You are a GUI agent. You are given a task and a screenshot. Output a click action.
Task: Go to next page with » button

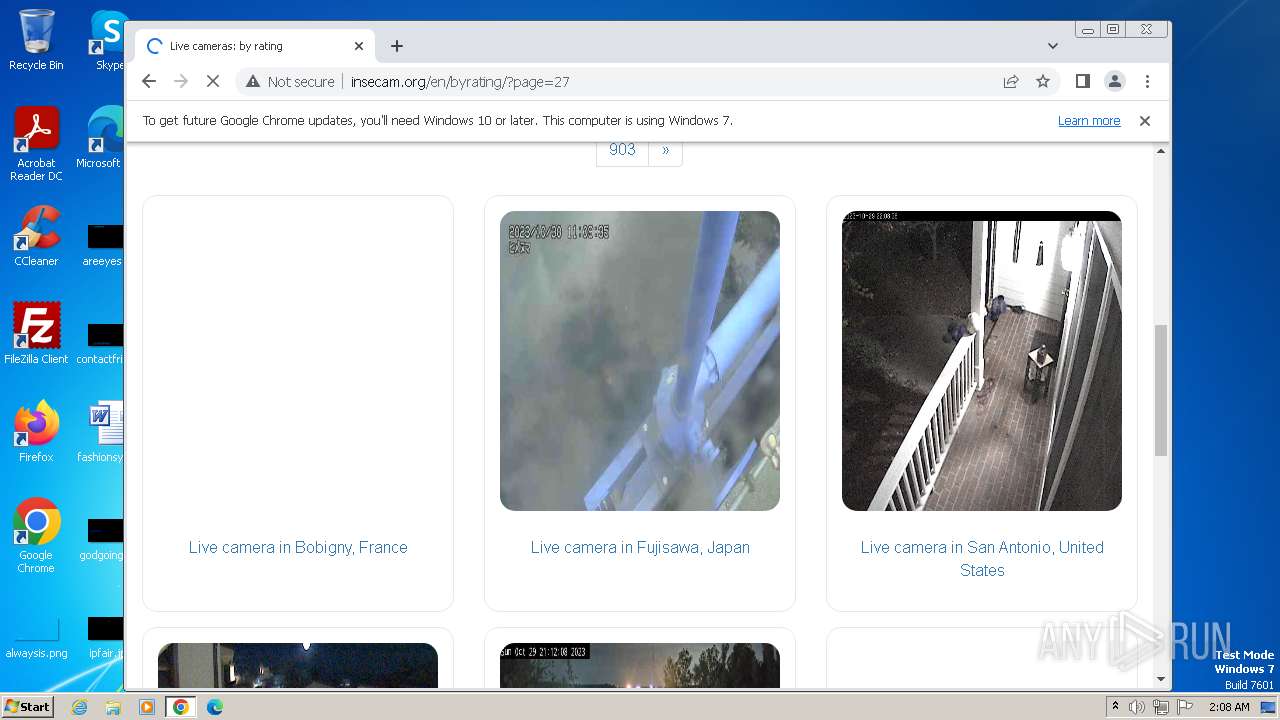tap(665, 149)
